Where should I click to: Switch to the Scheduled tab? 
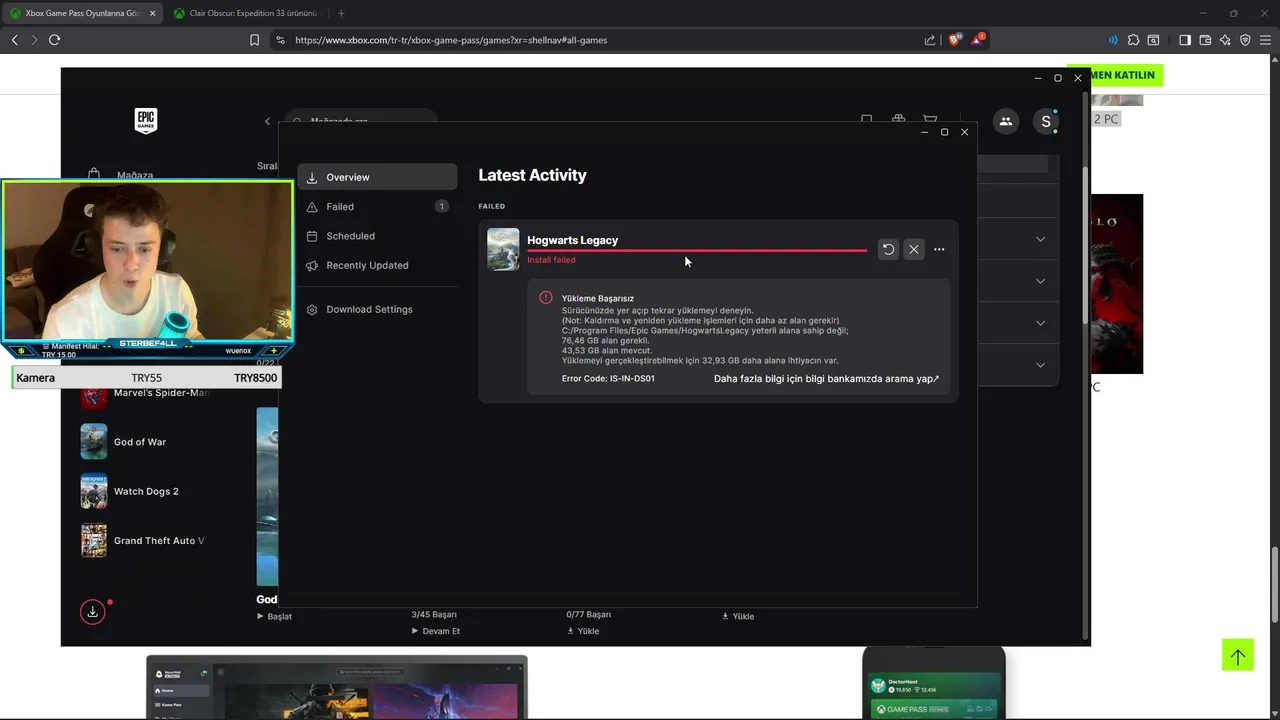[x=378, y=236]
